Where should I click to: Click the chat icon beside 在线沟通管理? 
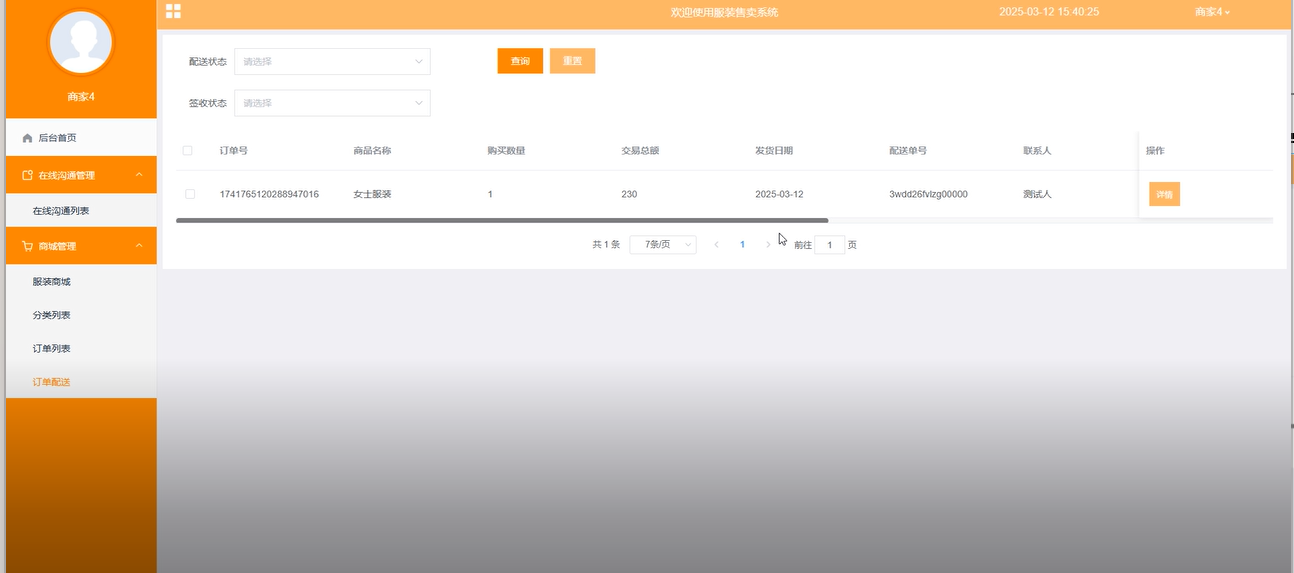(x=27, y=175)
